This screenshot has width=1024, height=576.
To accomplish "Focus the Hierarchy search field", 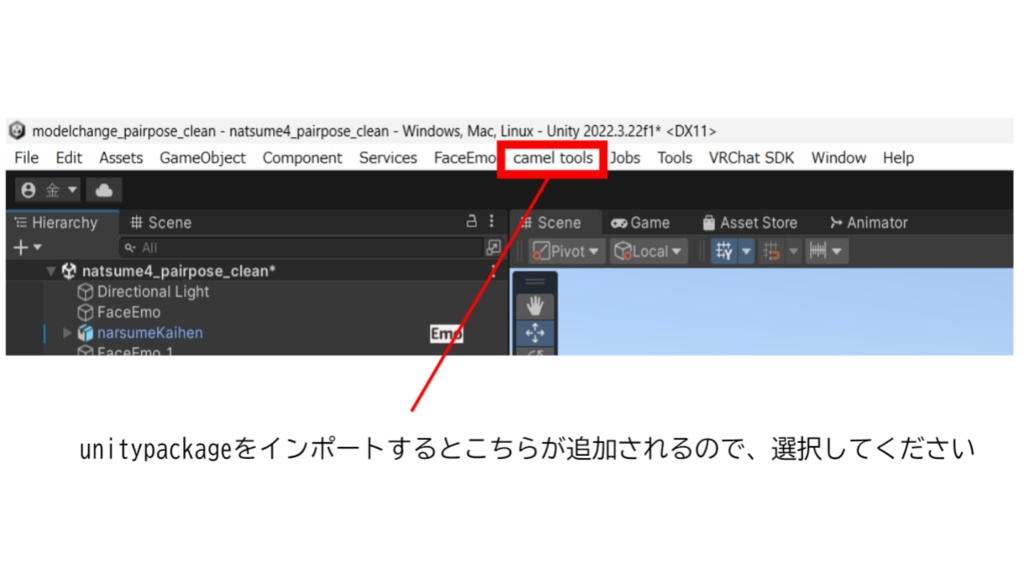I will [302, 248].
